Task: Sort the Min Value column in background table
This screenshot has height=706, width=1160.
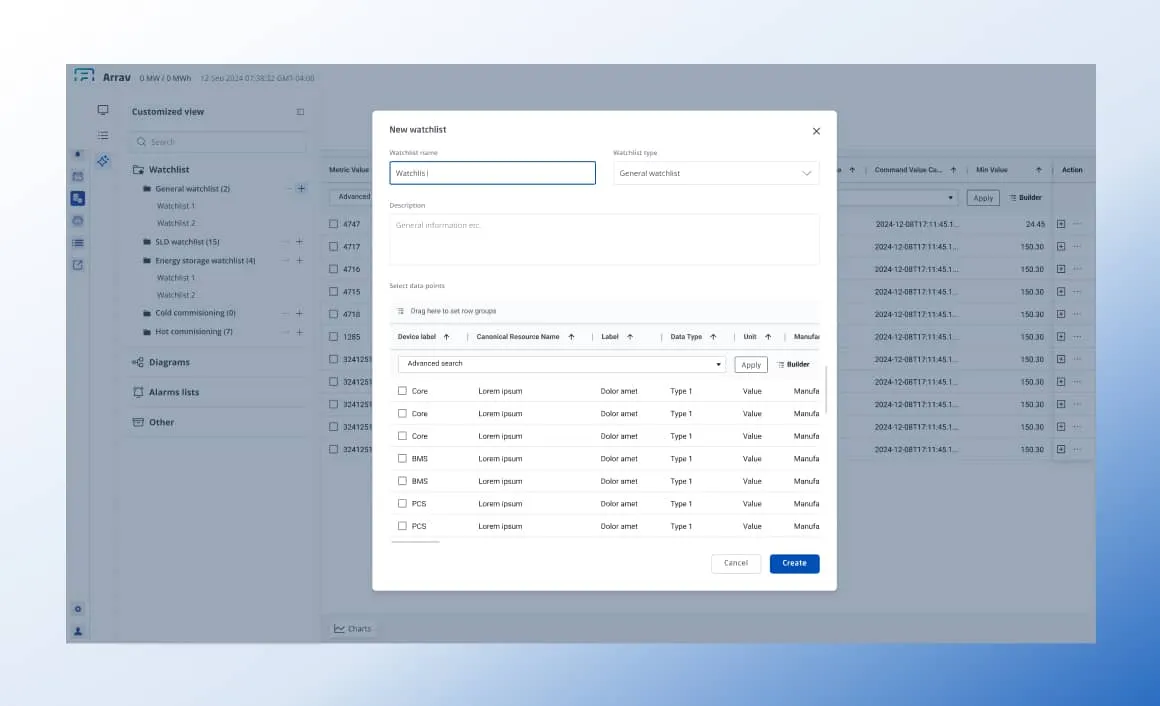Action: 1039,170
